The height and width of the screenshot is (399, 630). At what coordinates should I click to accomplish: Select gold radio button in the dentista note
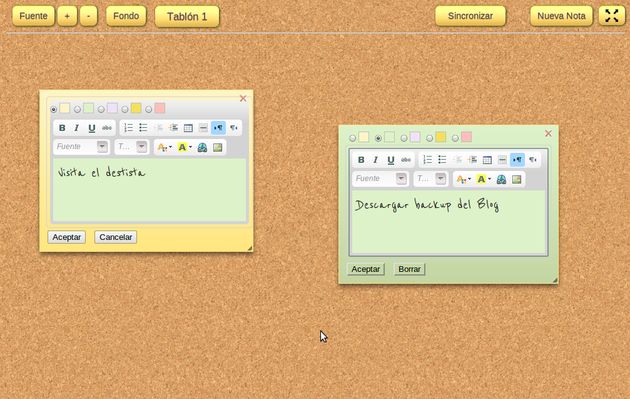(125, 109)
